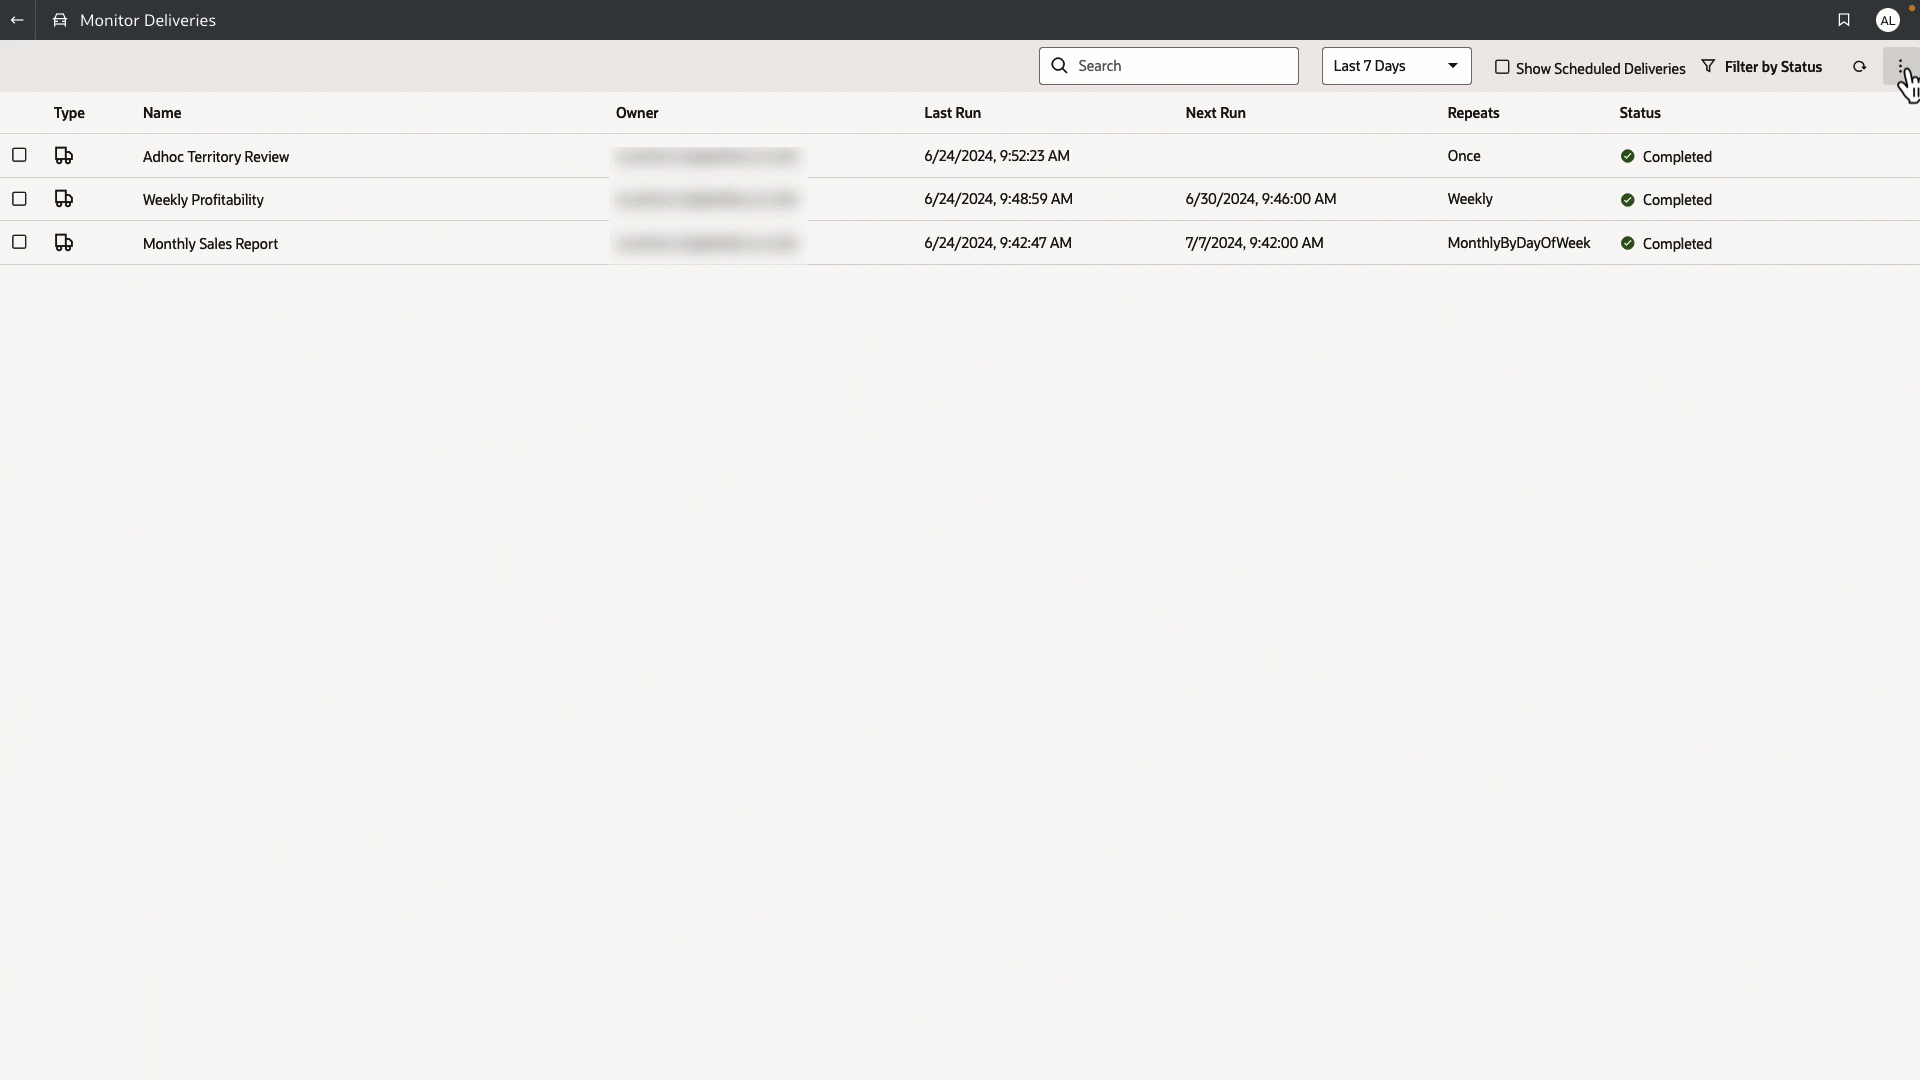Screen dimensions: 1920x1080
Task: Click the Monitor Deliveries vehicle icon in title bar
Action: 60,20
